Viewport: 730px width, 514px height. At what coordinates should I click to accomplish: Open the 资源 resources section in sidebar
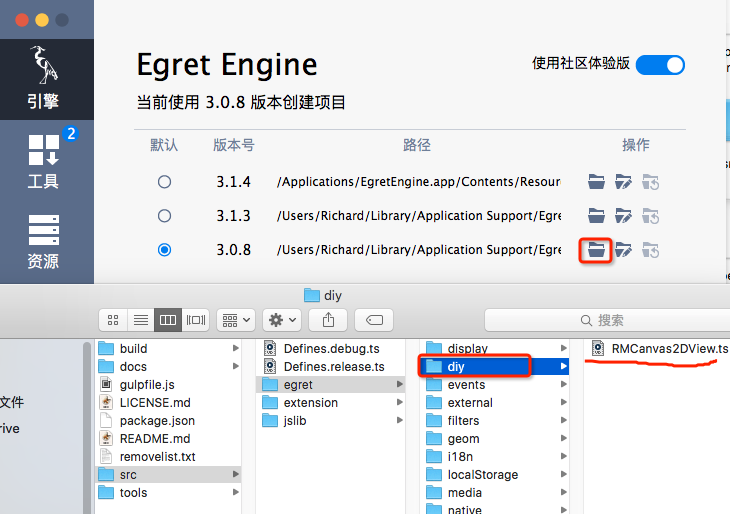point(43,241)
